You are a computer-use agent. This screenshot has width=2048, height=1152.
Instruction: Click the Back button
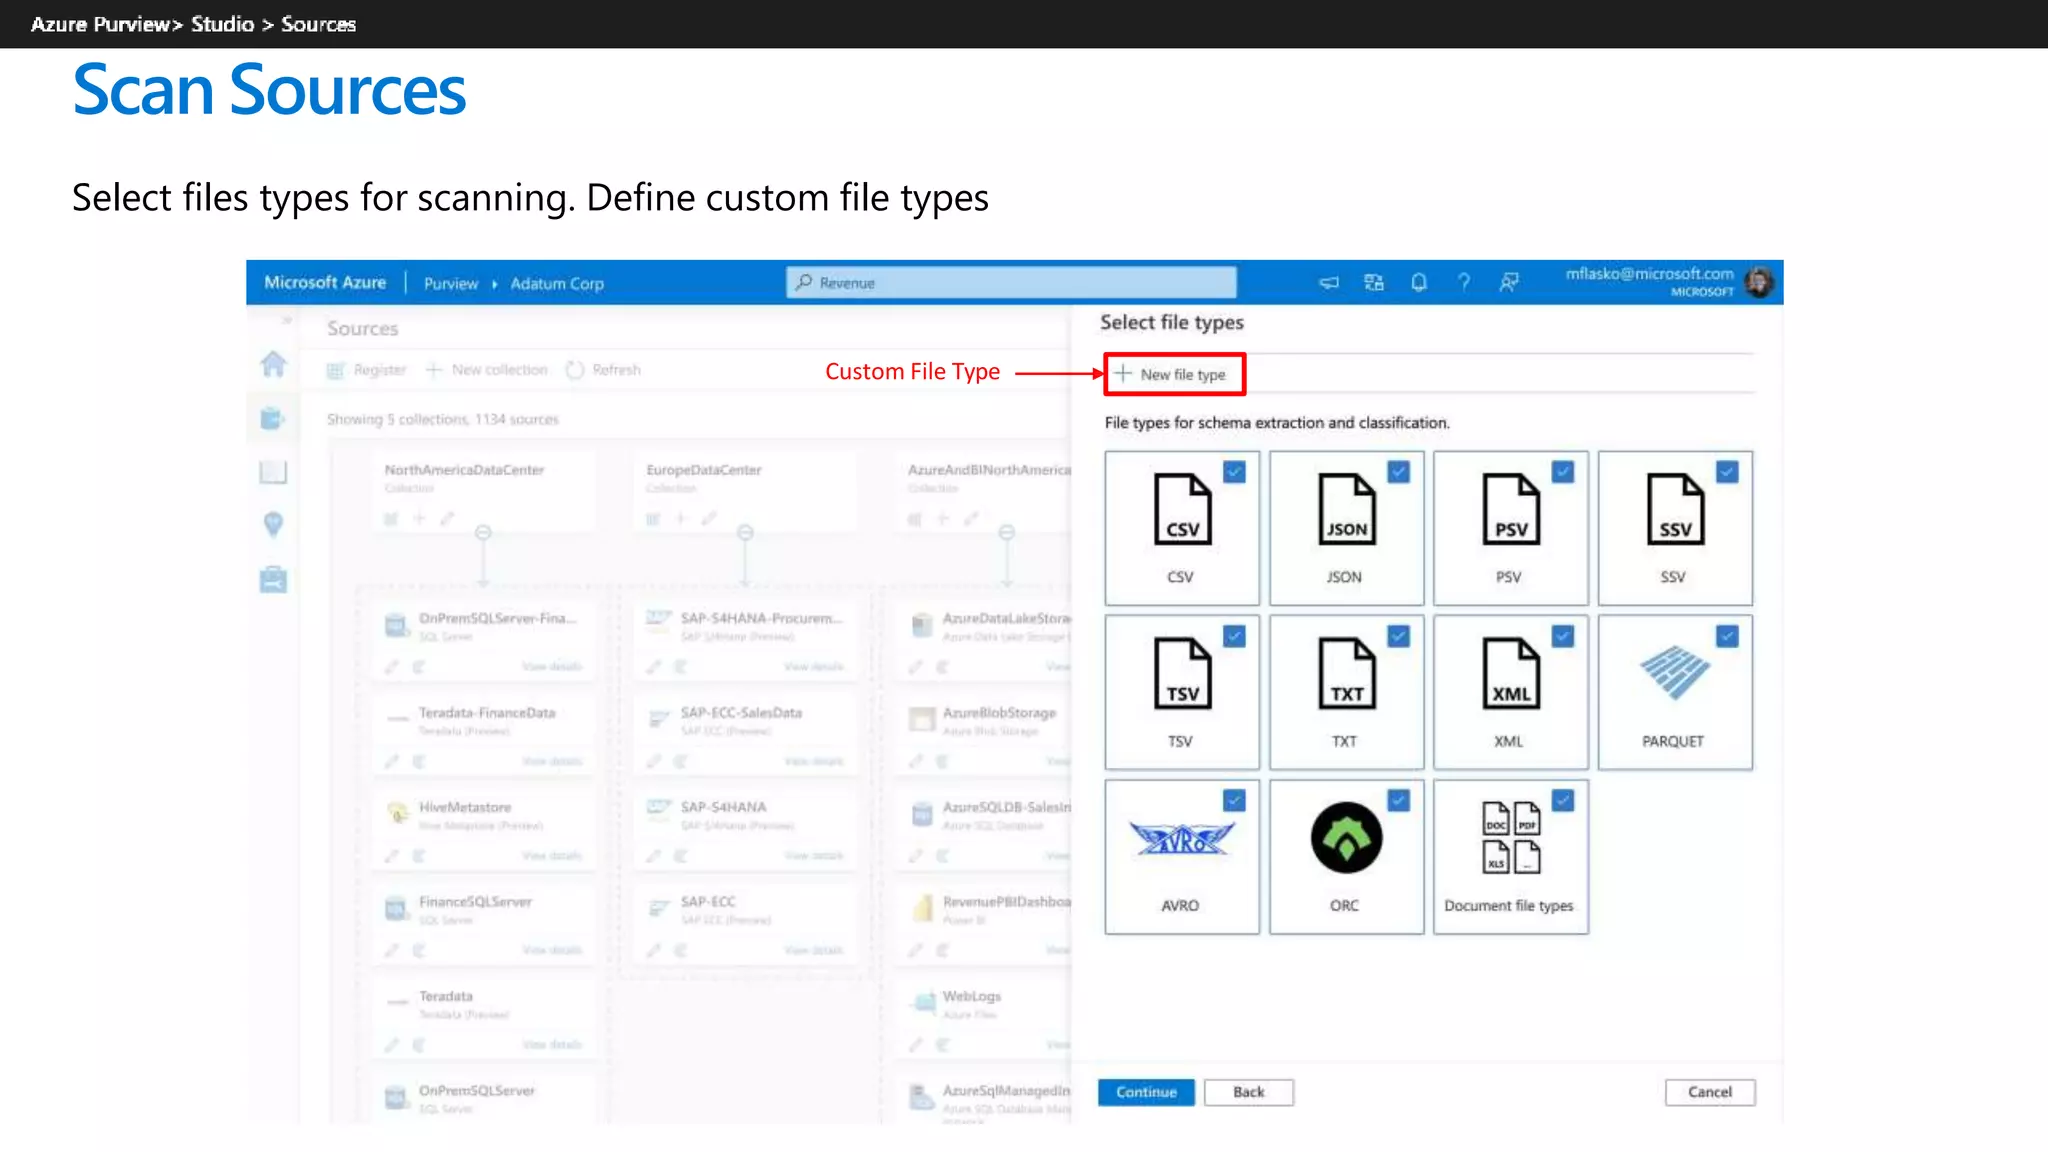1248,1092
